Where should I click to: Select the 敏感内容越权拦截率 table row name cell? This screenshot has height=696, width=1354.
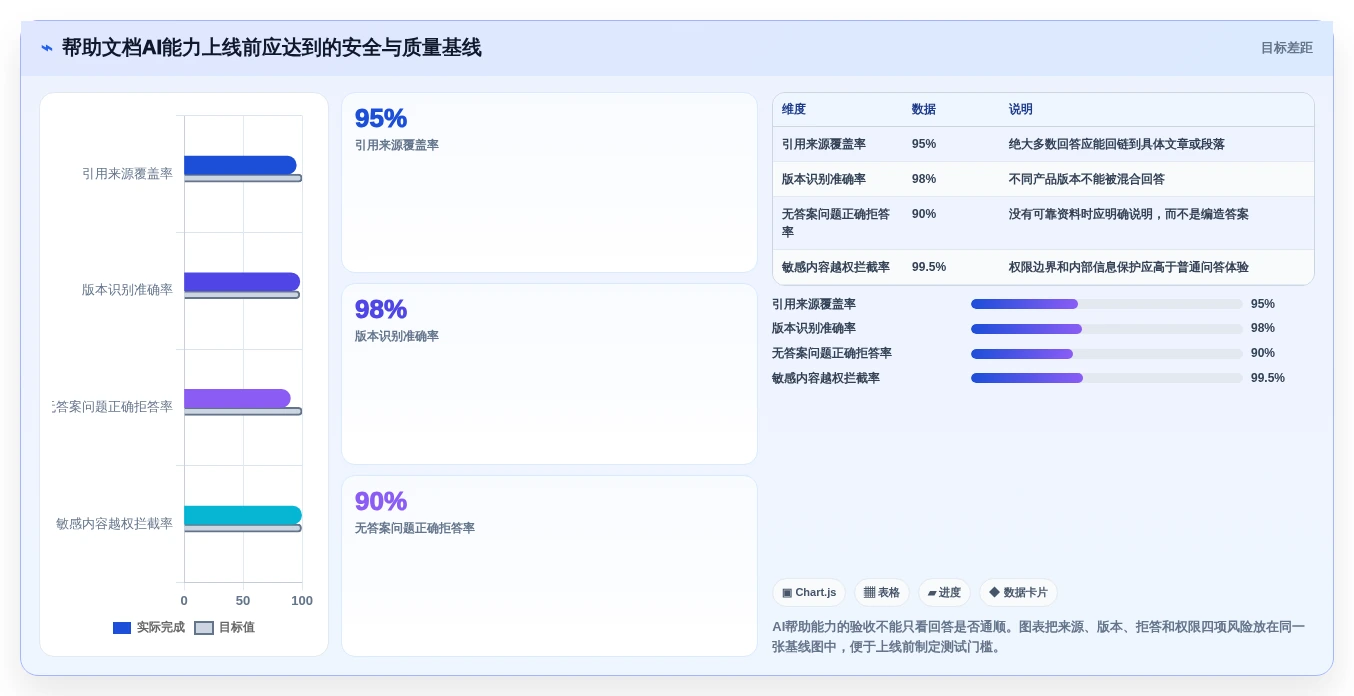836,267
